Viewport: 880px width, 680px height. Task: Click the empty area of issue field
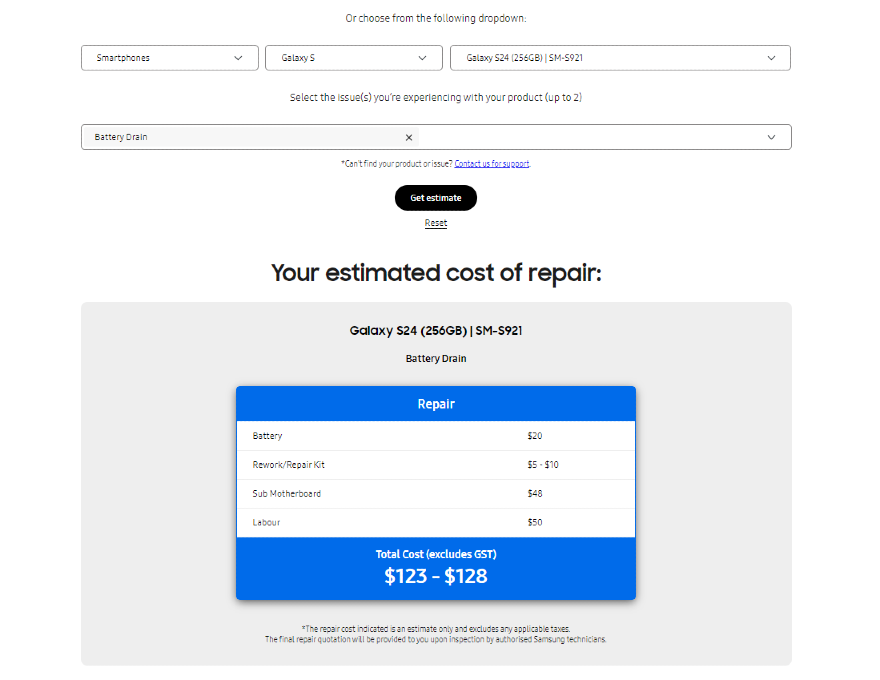pos(590,137)
